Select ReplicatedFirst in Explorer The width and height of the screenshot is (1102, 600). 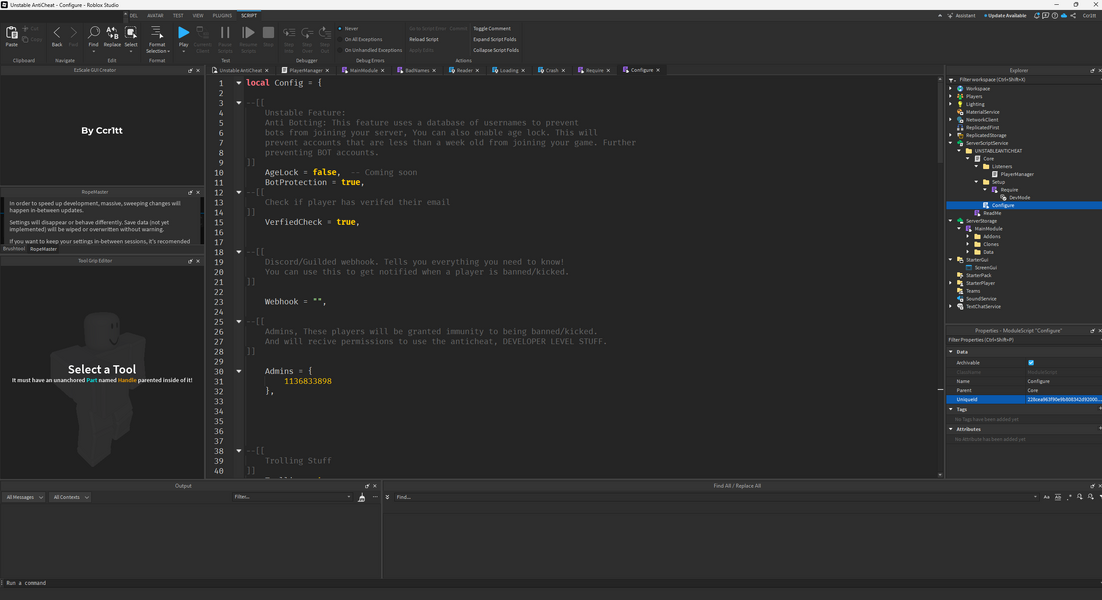tap(982, 127)
